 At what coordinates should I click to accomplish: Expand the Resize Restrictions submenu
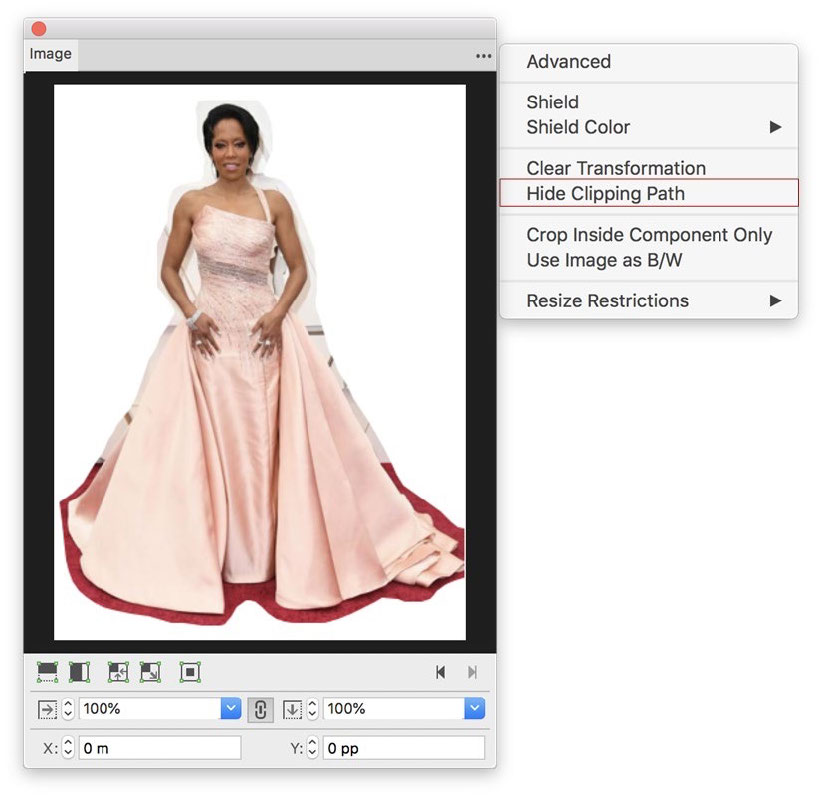point(774,301)
